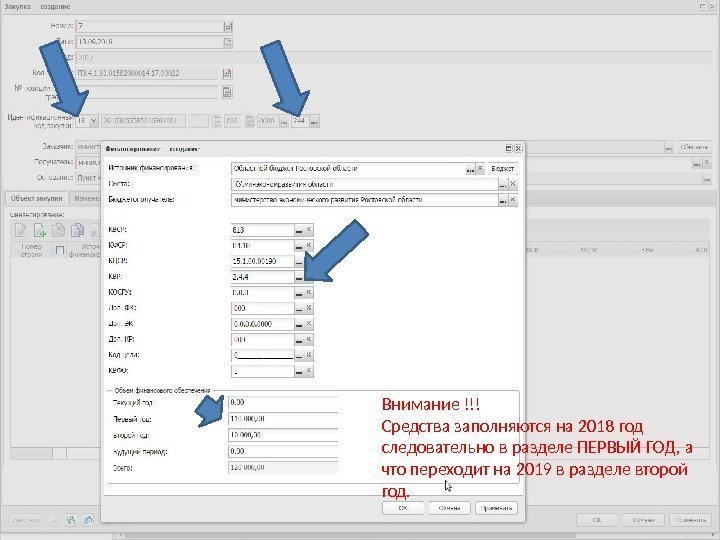The width and height of the screenshot is (720, 540).
Task: Clear the Смета field with its X
Action: (513, 185)
